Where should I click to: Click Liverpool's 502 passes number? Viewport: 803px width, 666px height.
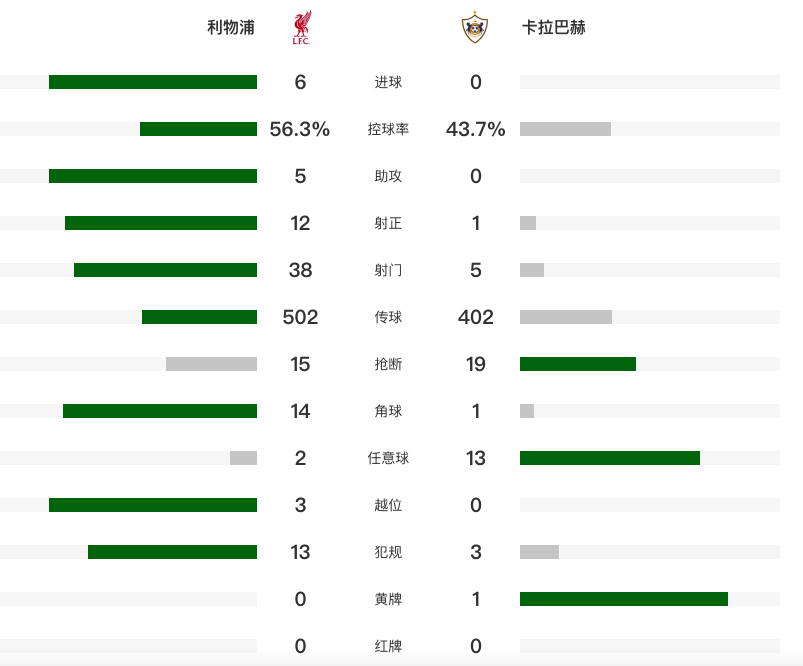point(300,317)
